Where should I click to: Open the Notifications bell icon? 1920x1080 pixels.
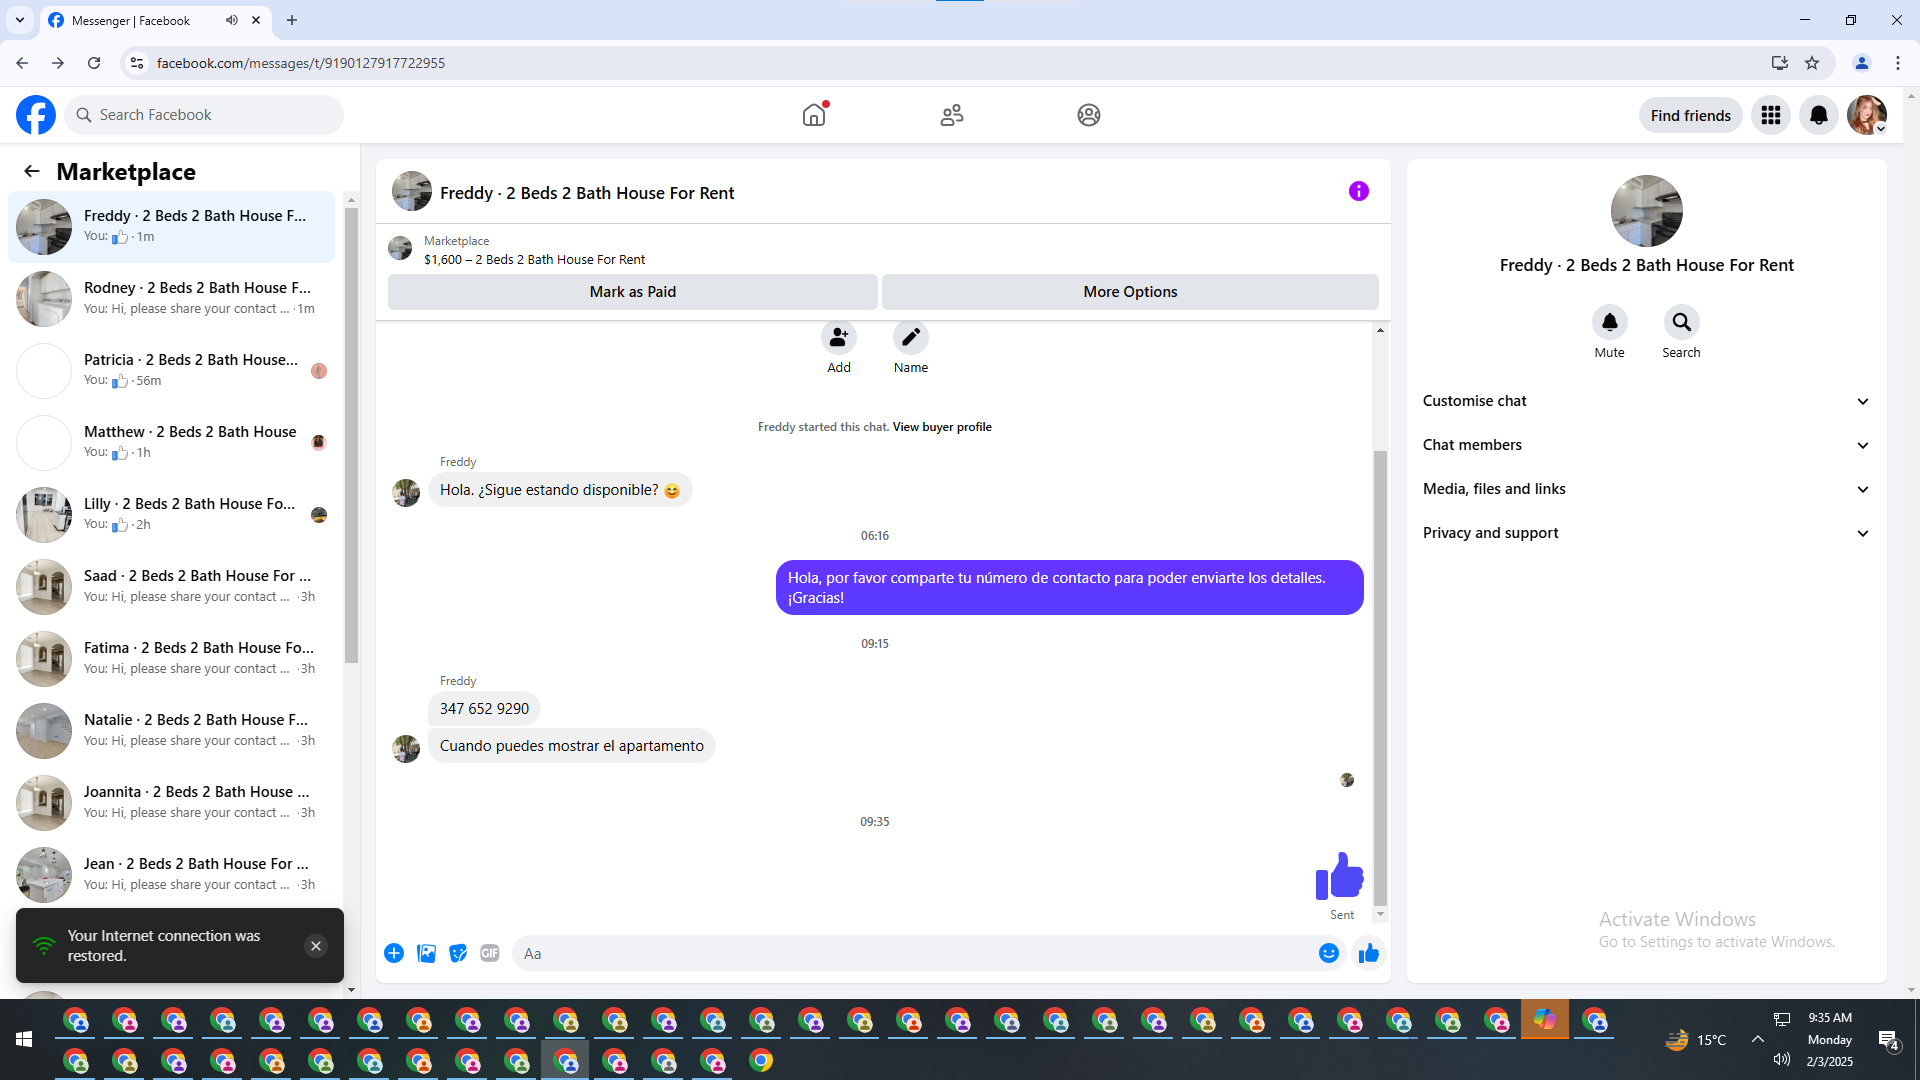(1819, 115)
